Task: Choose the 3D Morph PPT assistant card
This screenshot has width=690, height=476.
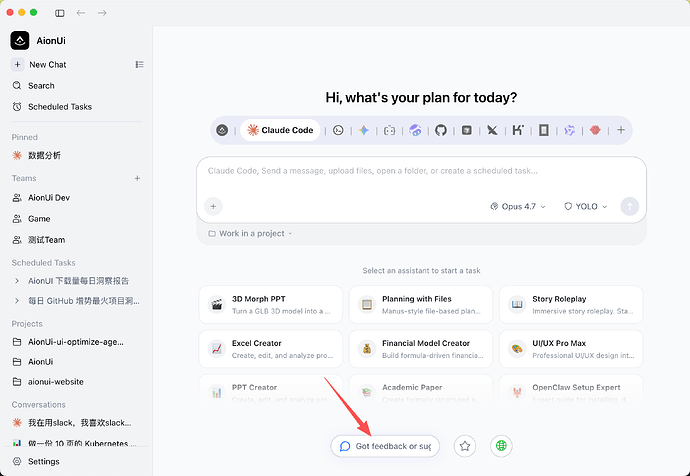Action: [x=271, y=304]
